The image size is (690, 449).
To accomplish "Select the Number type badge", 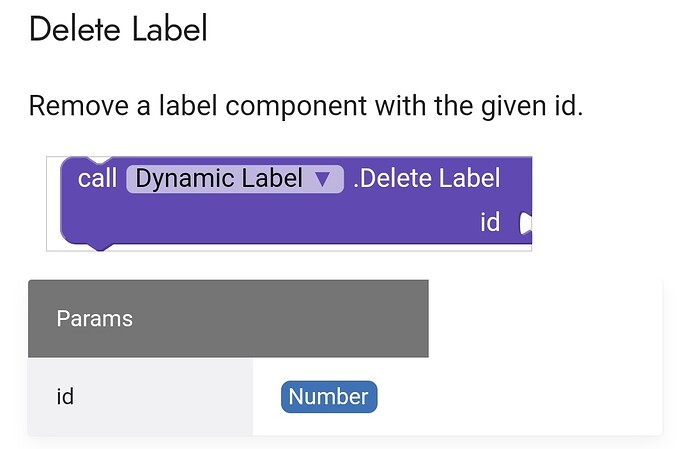I will click(329, 397).
